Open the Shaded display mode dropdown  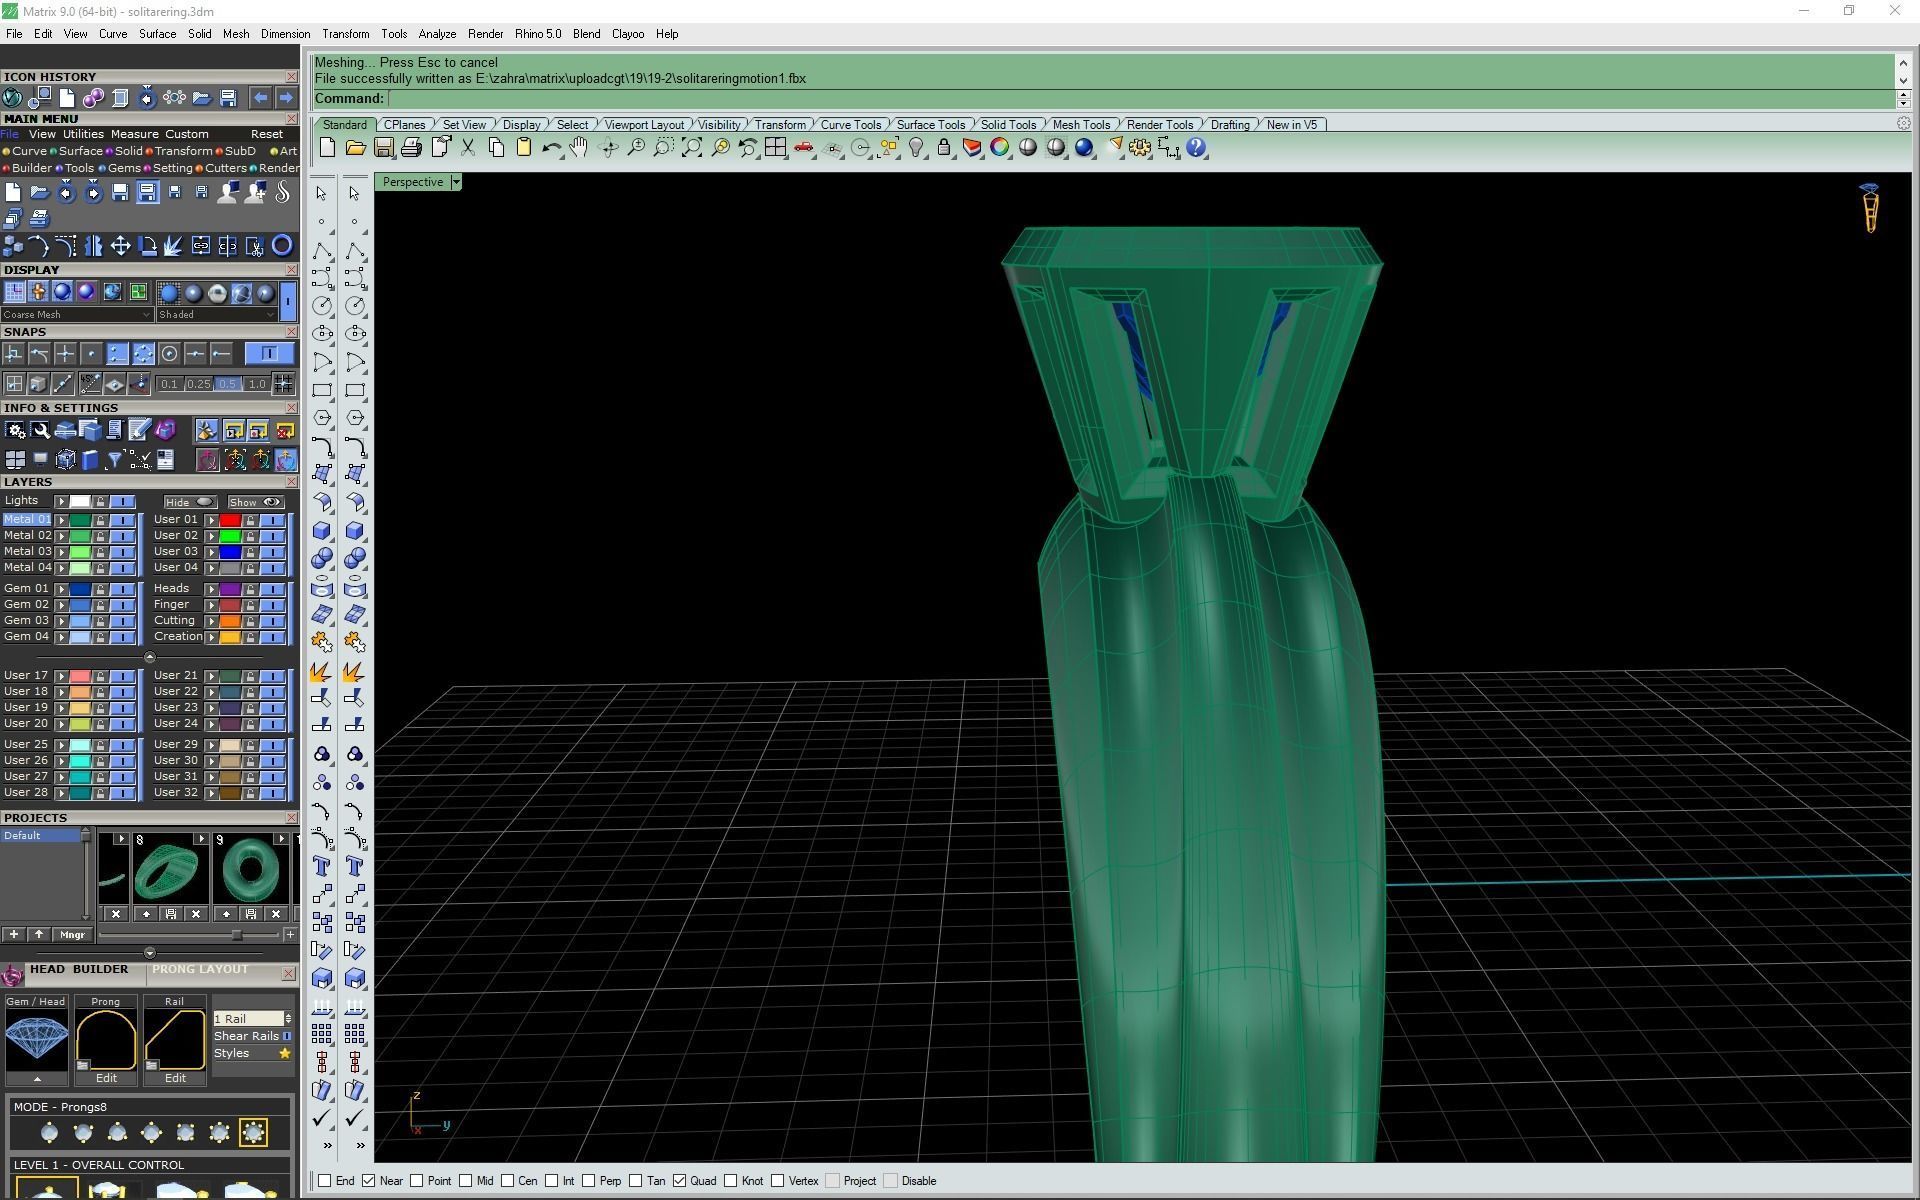(x=216, y=314)
